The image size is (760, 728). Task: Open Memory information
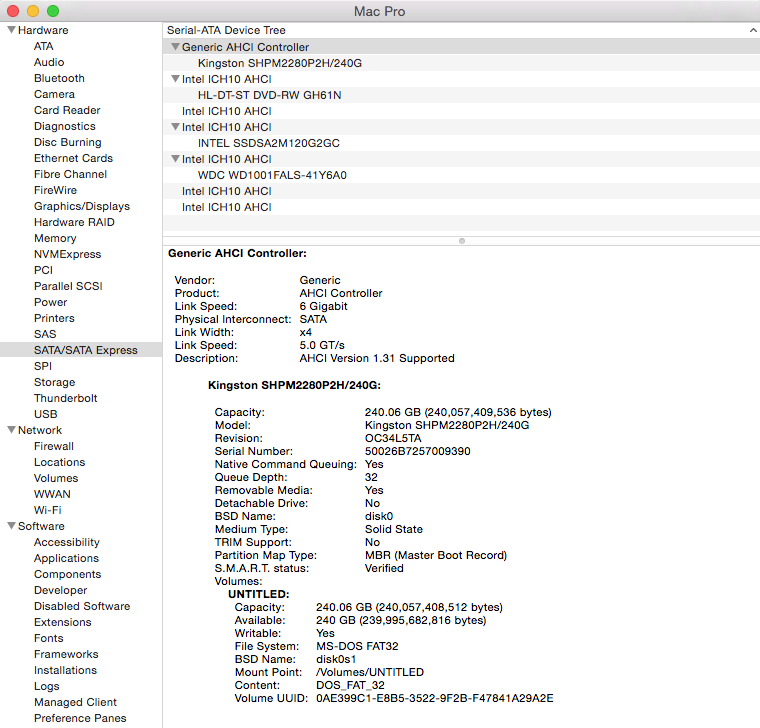[x=55, y=238]
